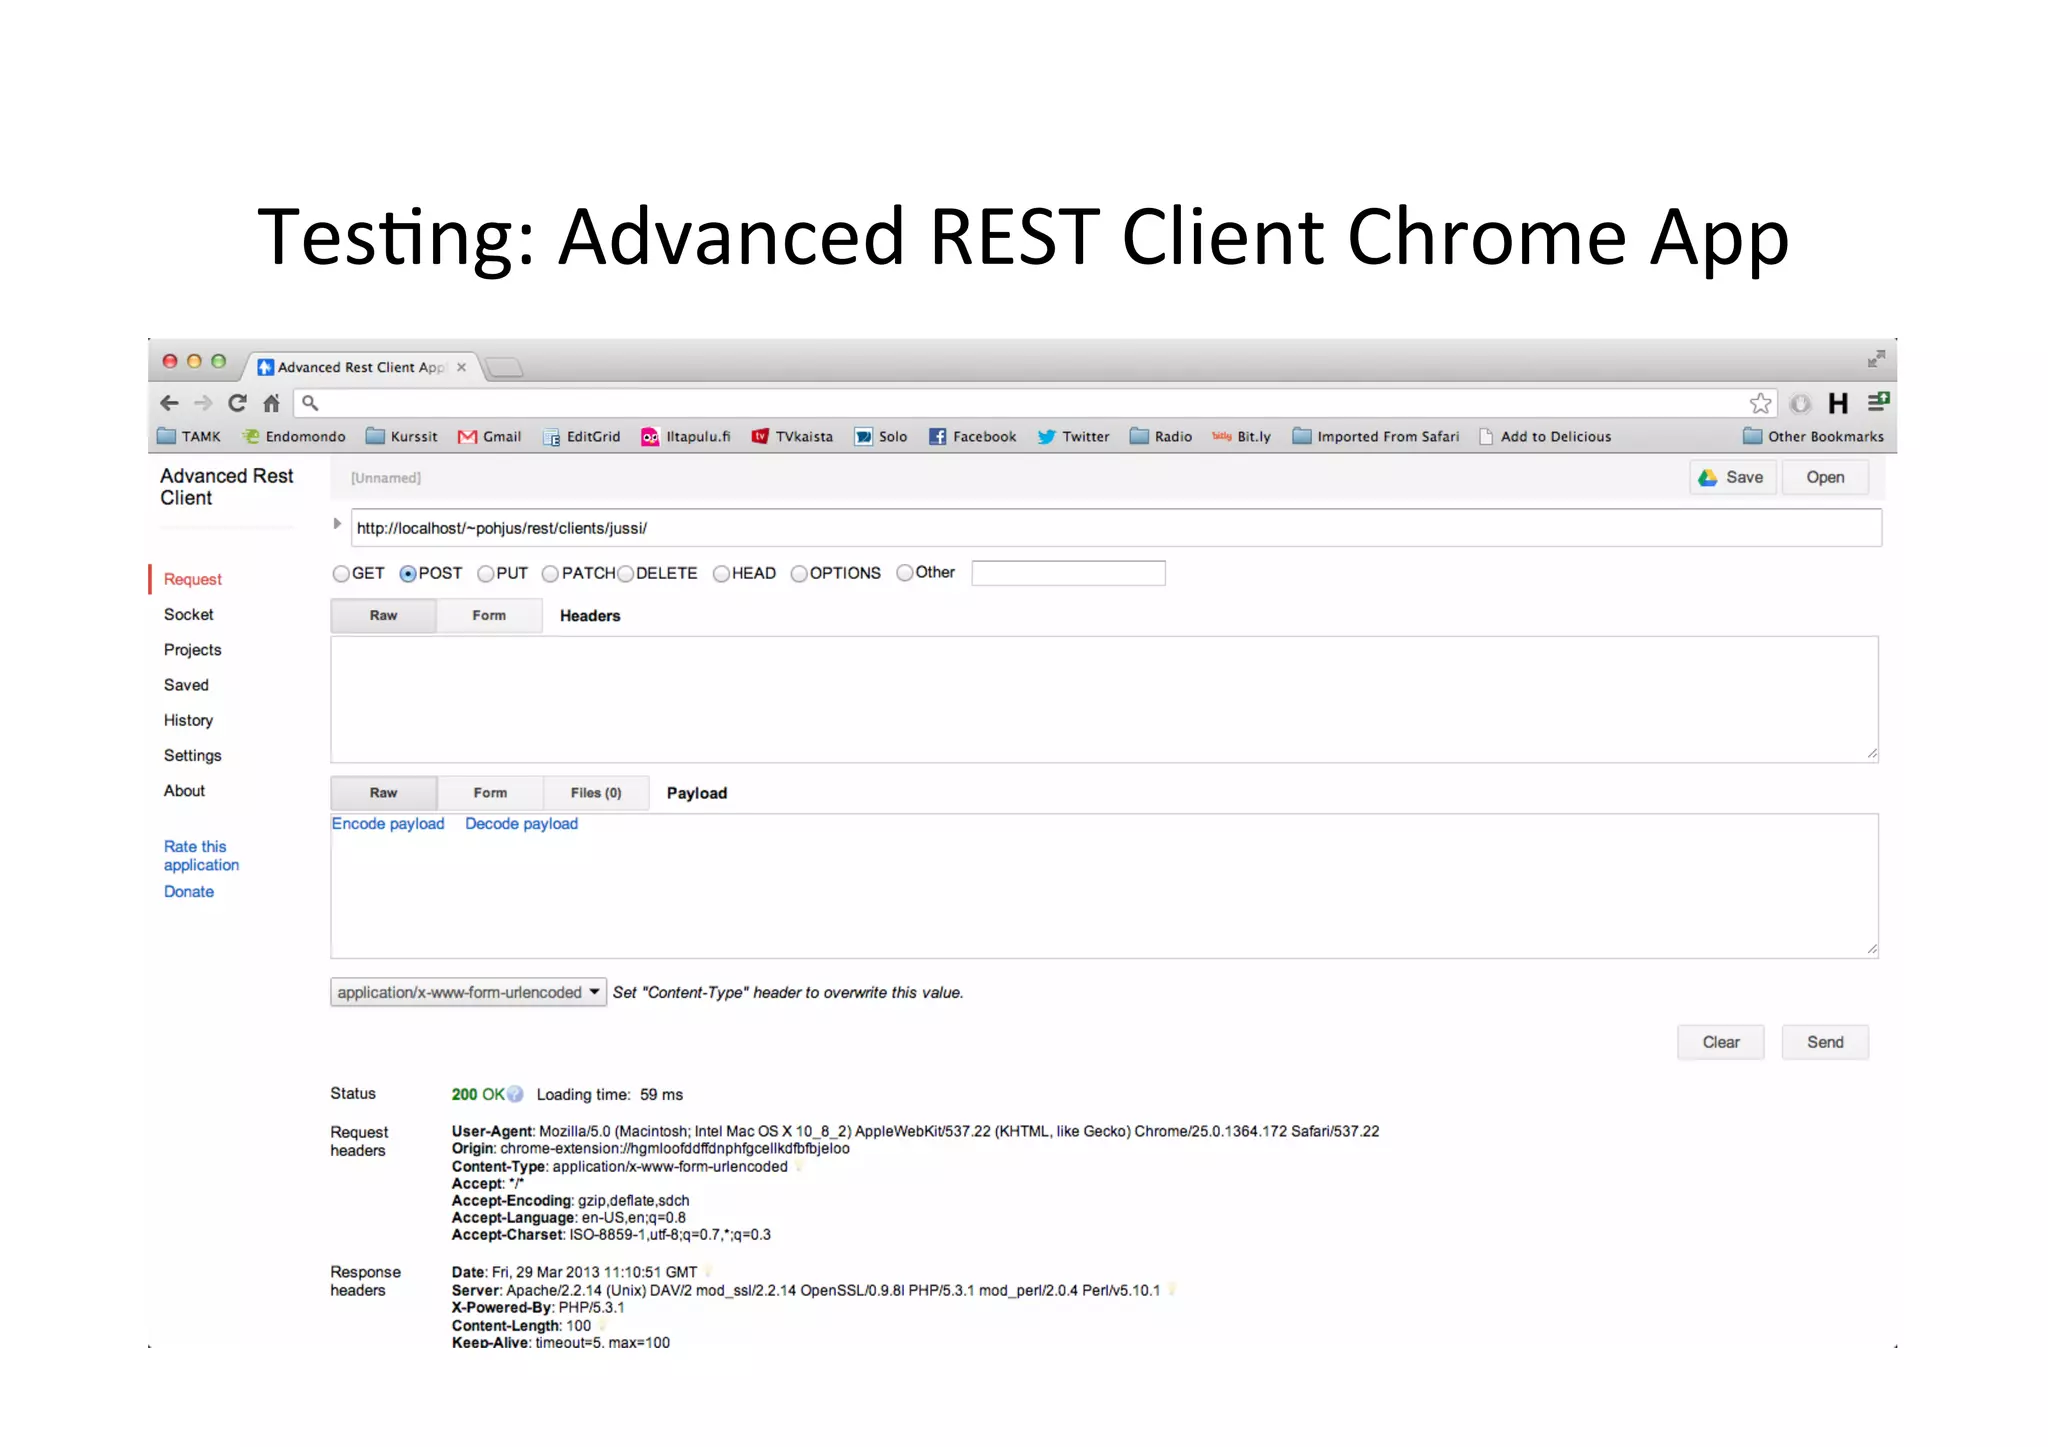Viewport: 2048px width, 1447px height.
Task: Select the Other method radio button
Action: click(905, 572)
